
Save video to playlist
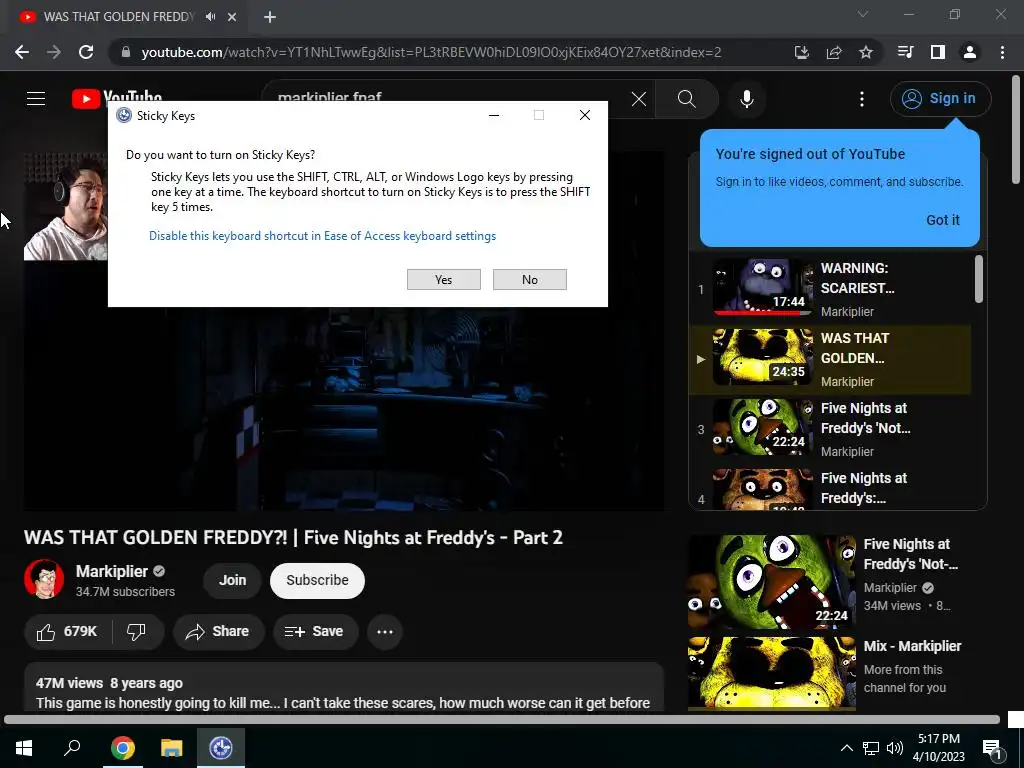pyautogui.click(x=315, y=632)
